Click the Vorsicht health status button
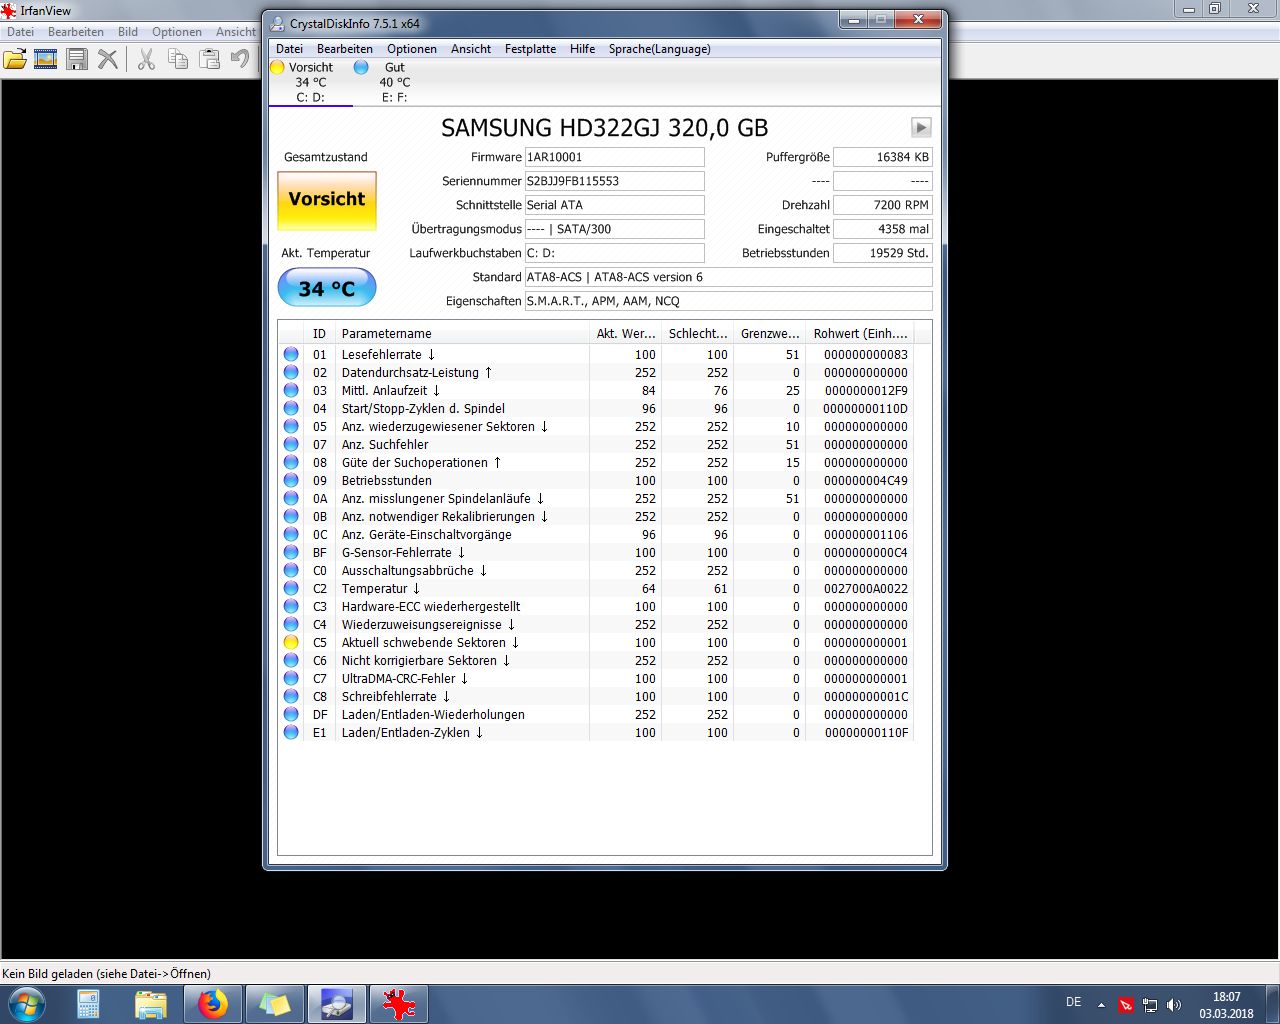Screen dimensions: 1280x1024 (327, 200)
